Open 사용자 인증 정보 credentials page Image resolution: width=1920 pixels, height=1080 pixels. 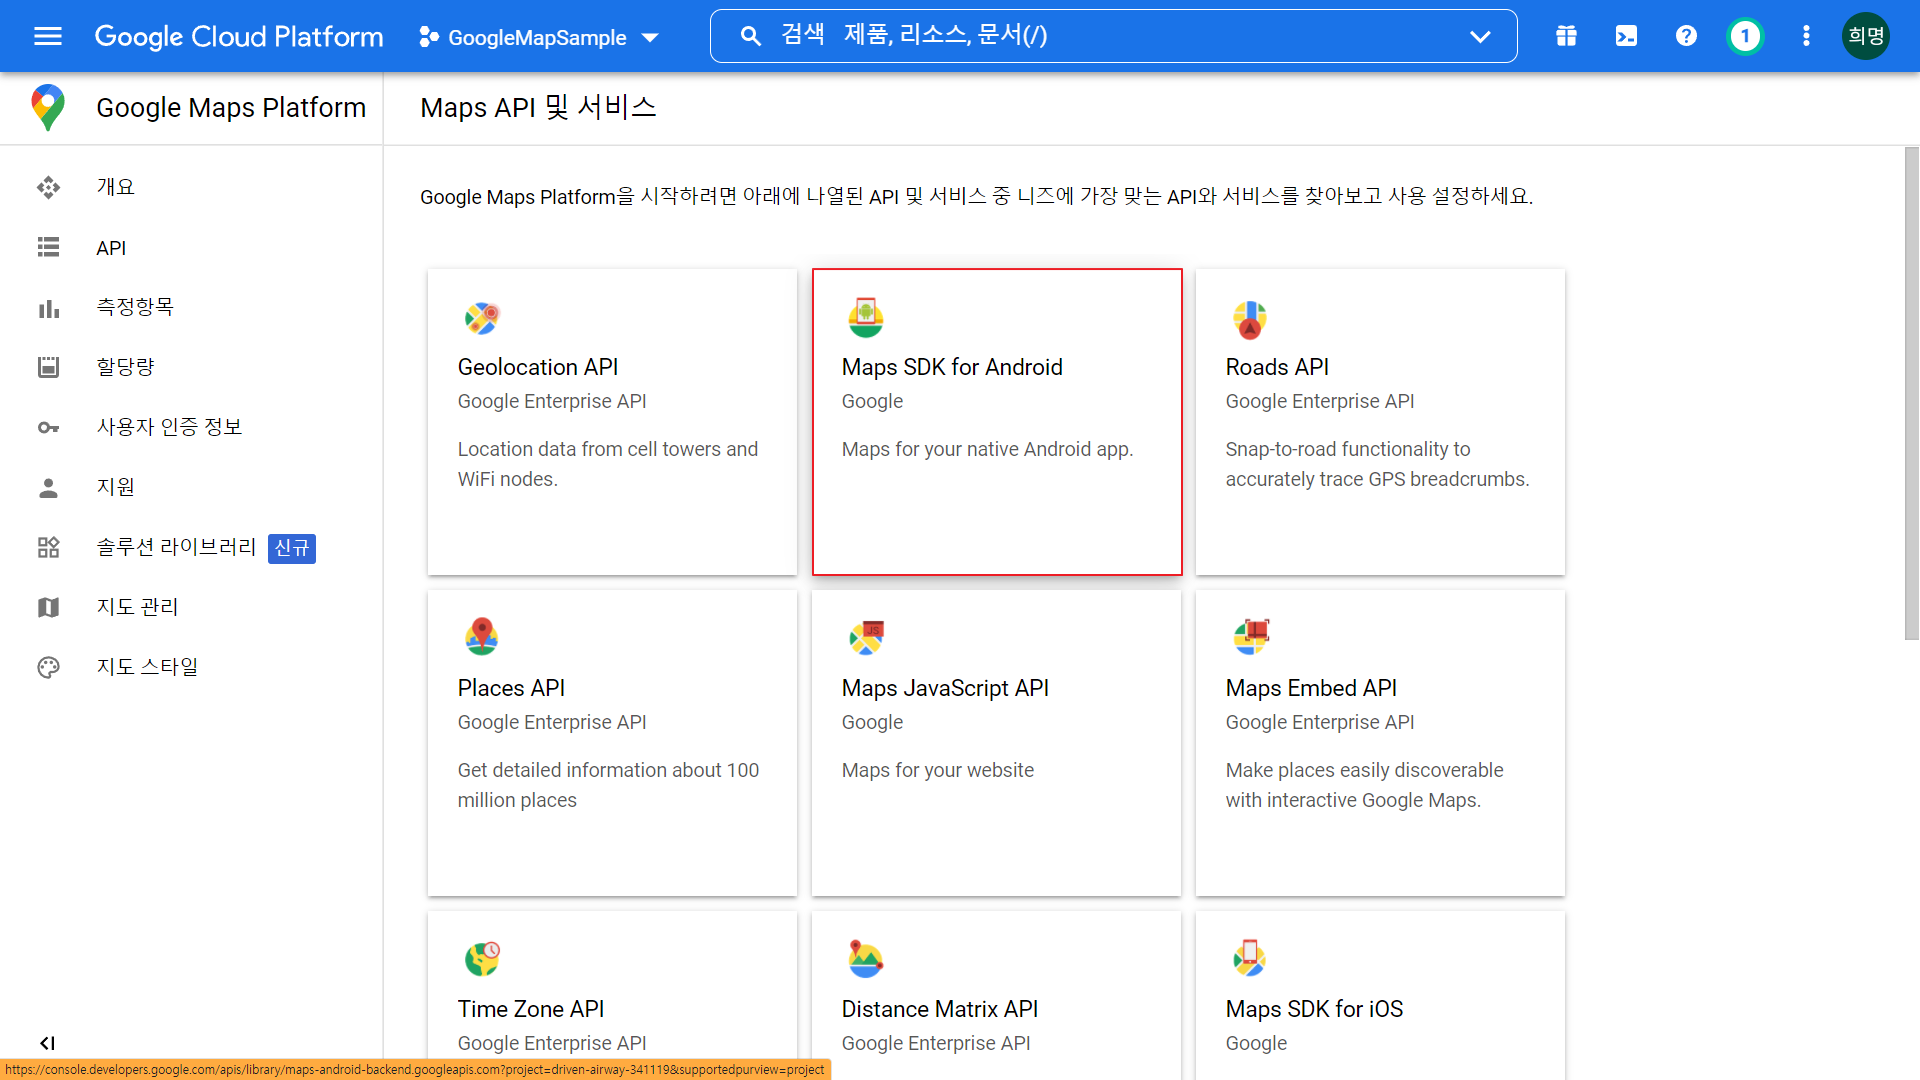click(169, 427)
